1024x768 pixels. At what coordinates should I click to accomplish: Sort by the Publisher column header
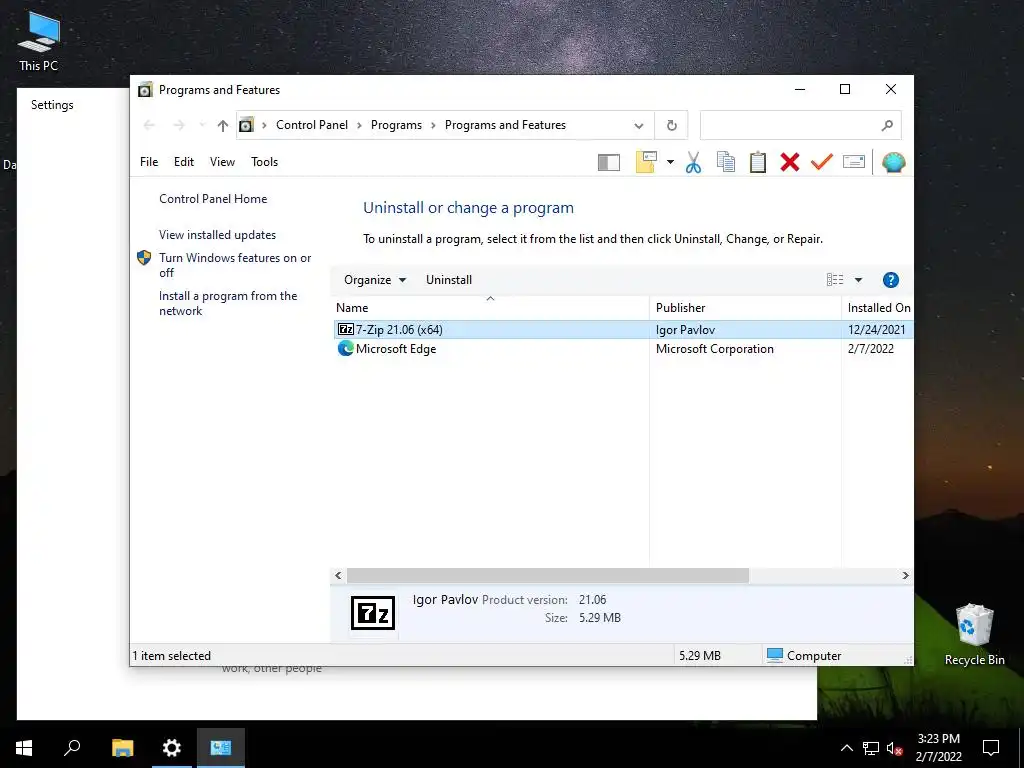(x=745, y=308)
